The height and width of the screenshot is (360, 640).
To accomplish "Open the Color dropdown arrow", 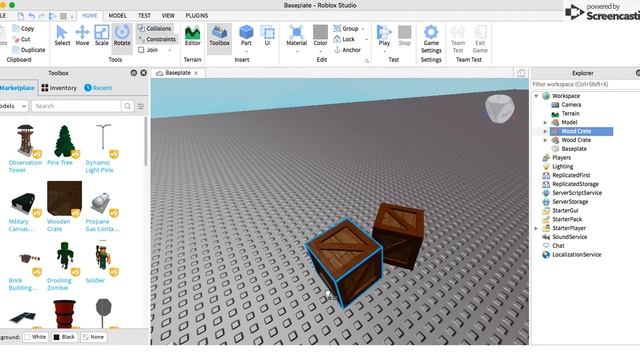I will pos(320,52).
